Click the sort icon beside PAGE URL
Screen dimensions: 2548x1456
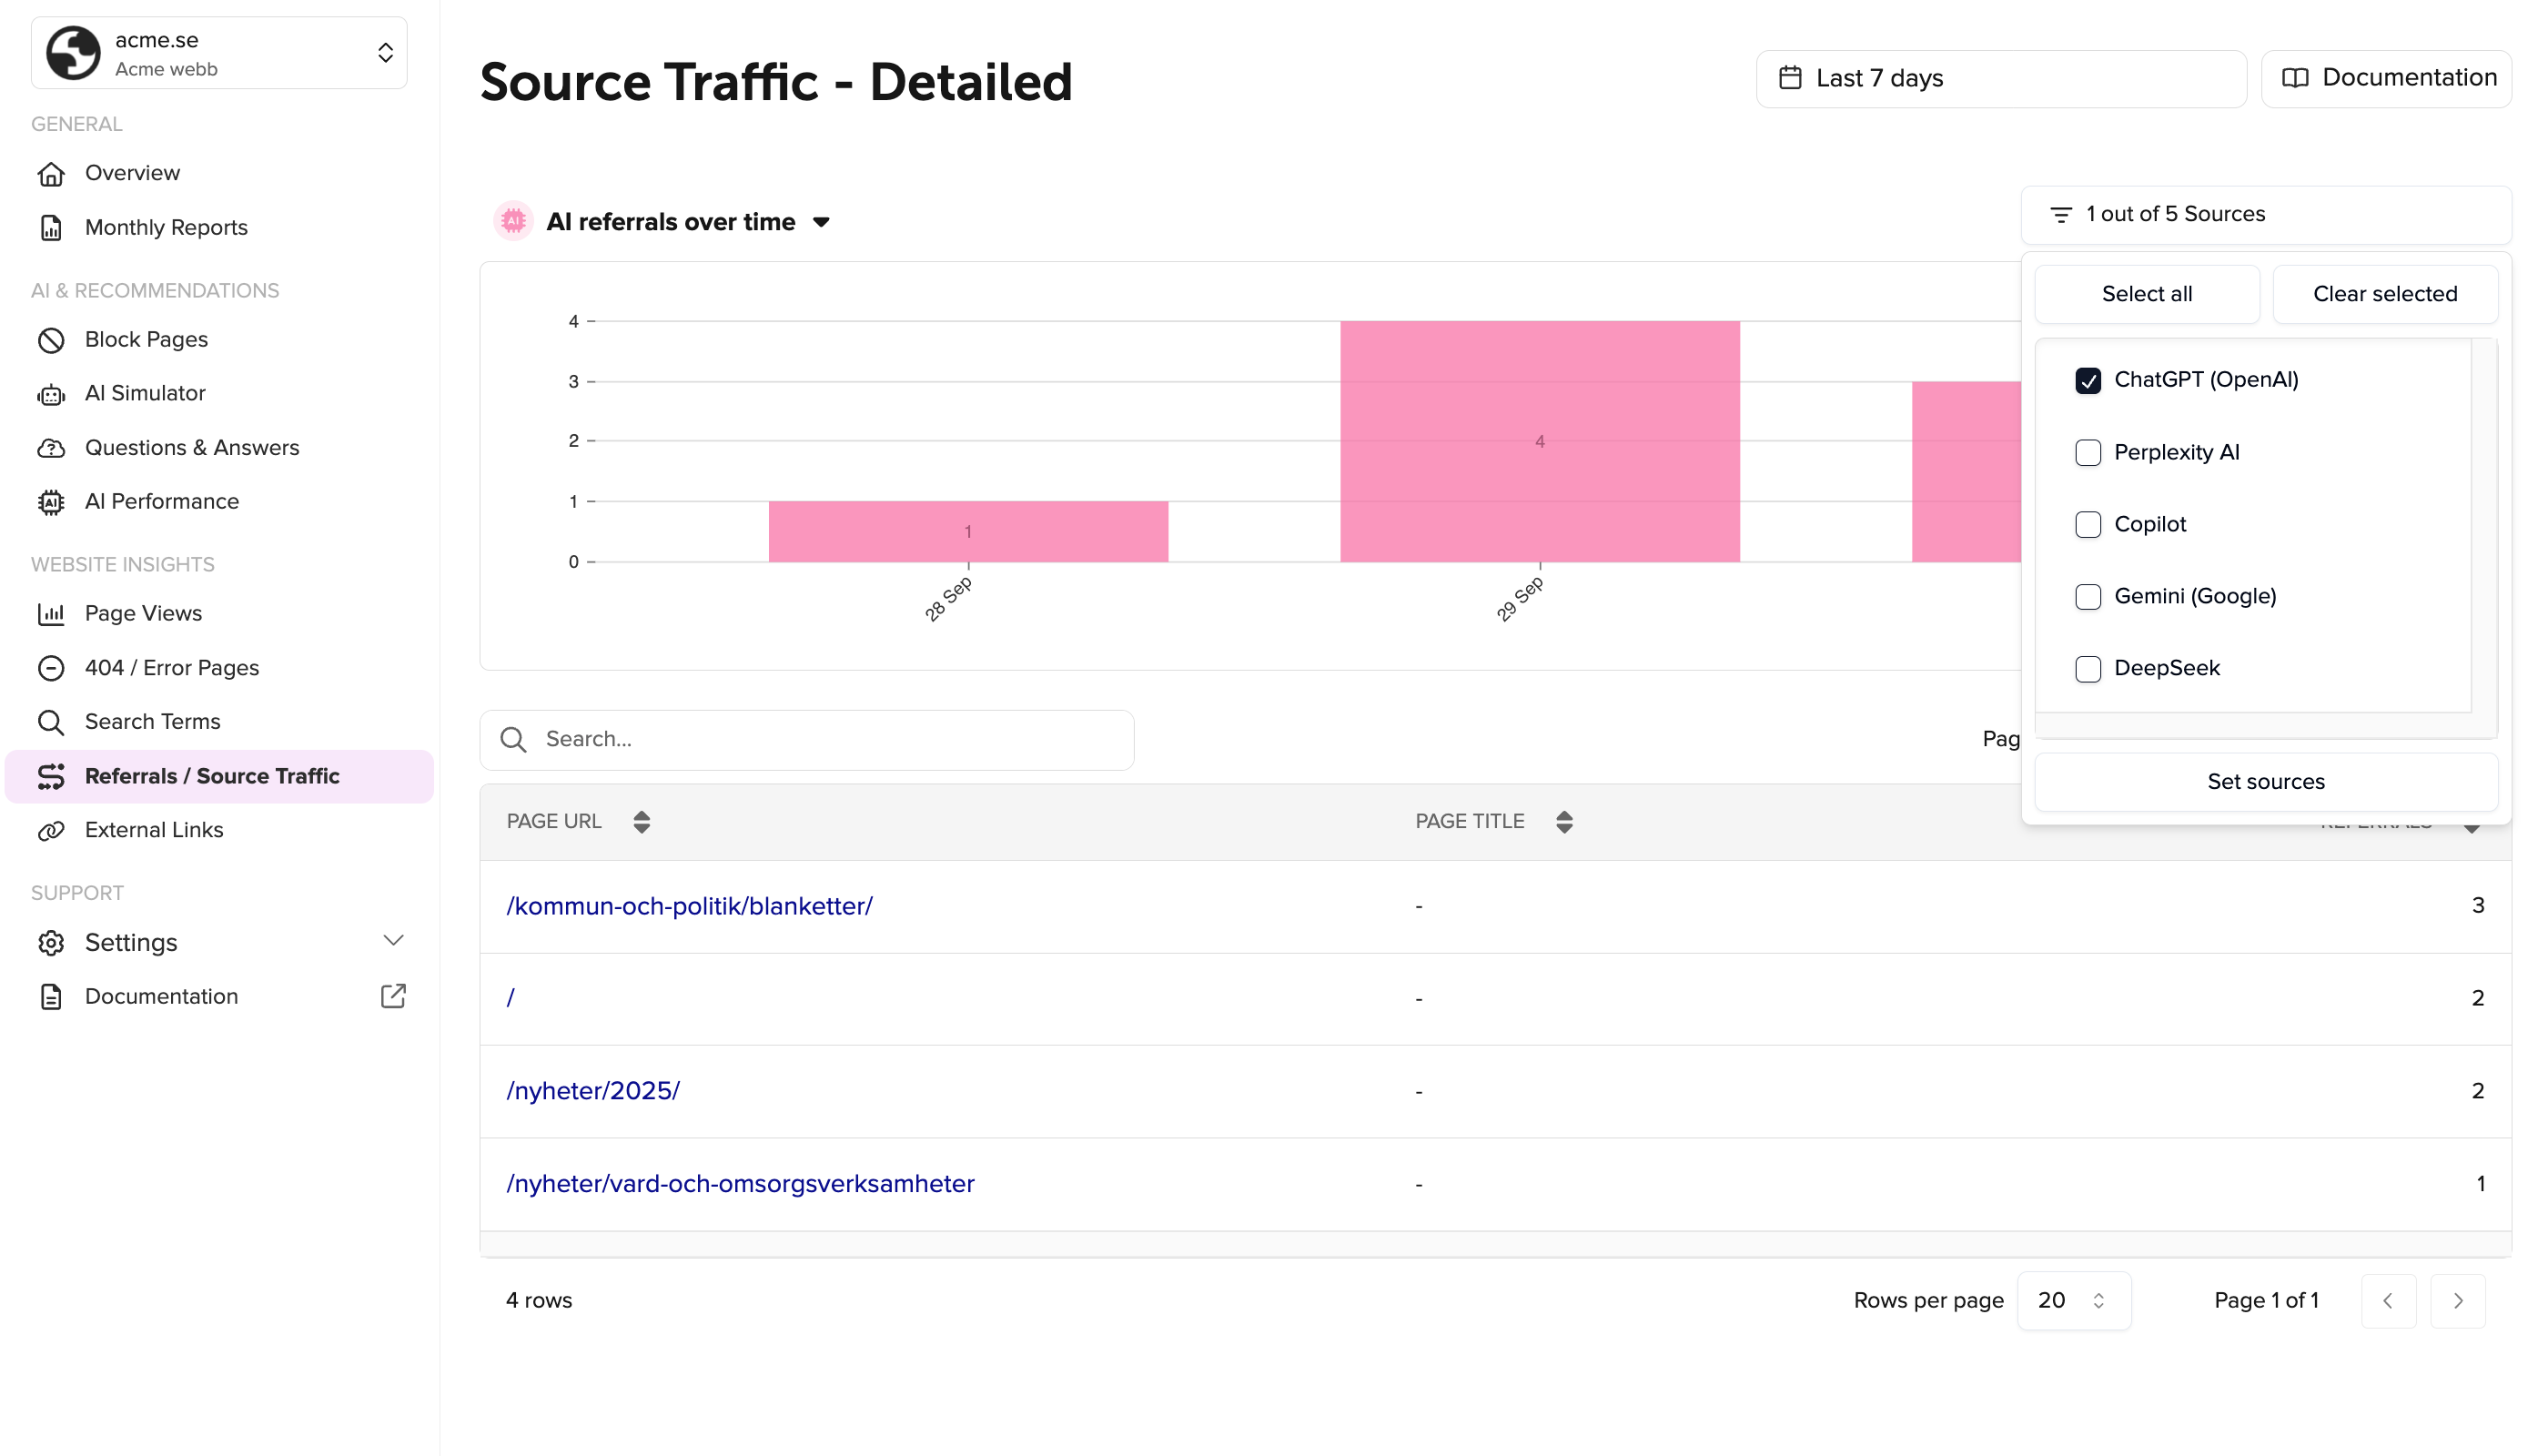pyautogui.click(x=642, y=822)
